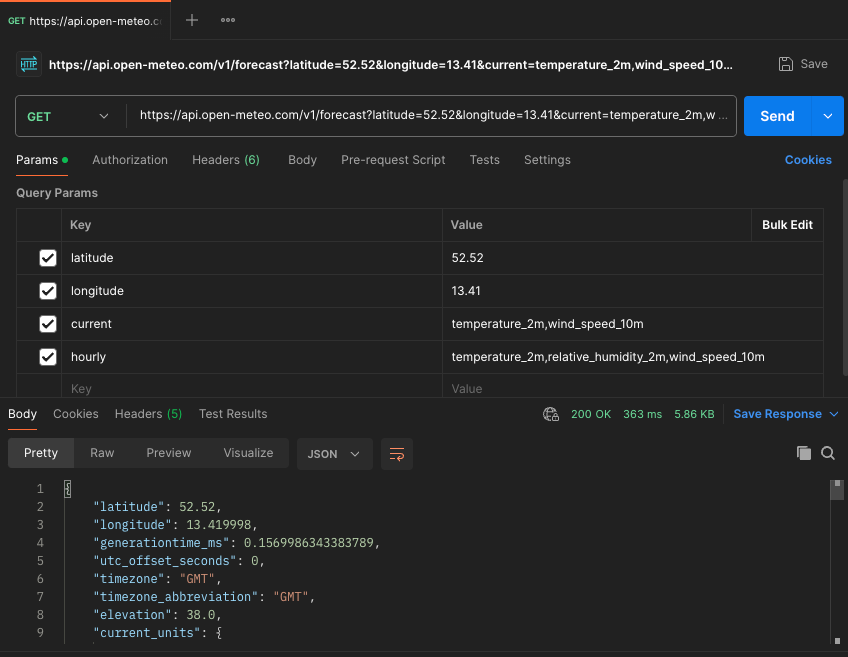
Task: Click the temperature_2m,wind_speed_10m value cell
Action: click(633, 324)
